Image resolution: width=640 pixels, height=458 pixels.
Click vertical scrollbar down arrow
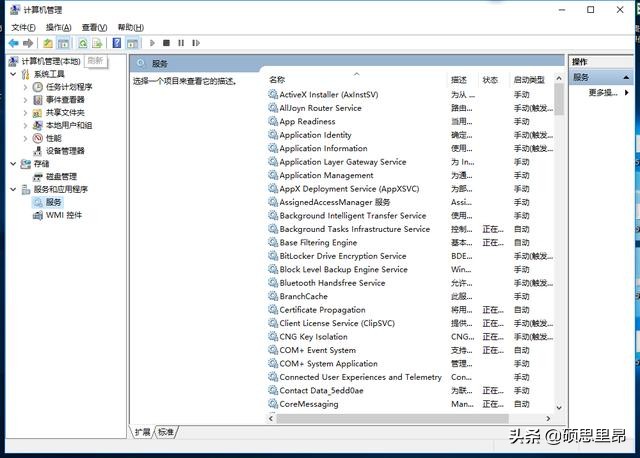click(x=559, y=407)
